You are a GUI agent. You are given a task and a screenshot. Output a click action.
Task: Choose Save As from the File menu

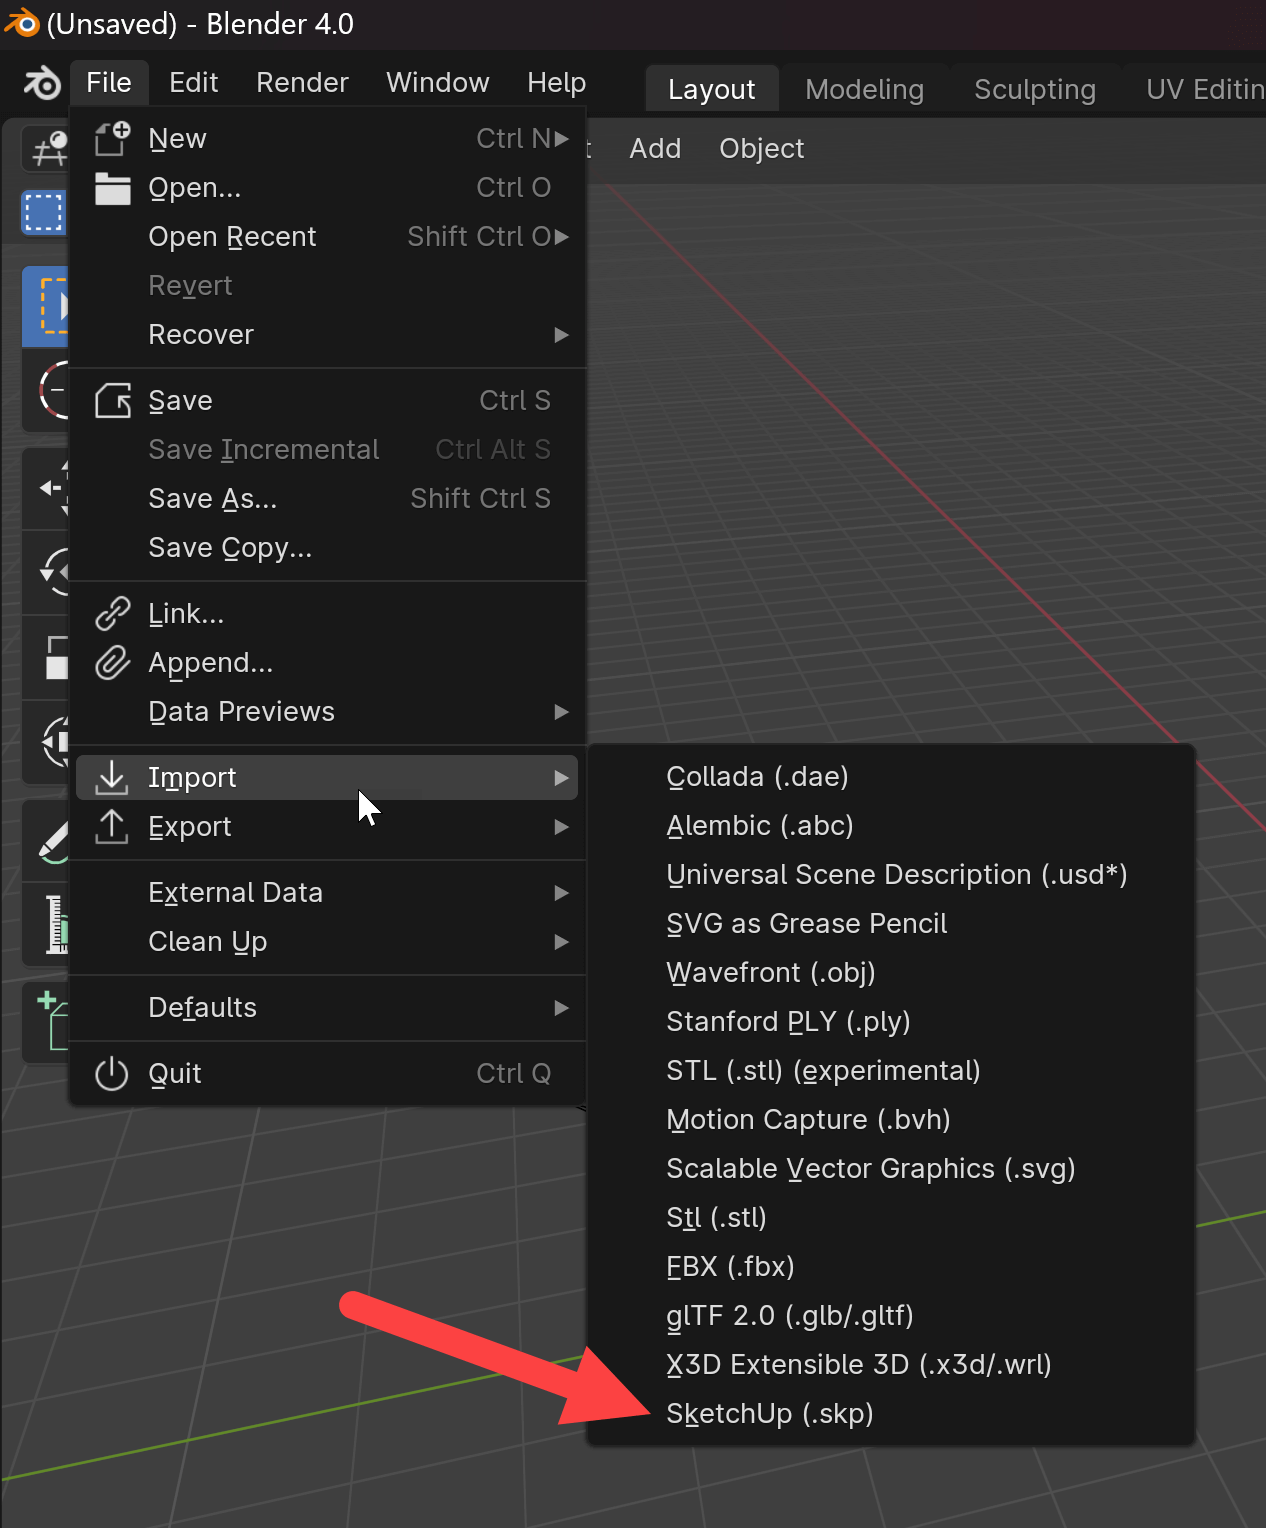[x=212, y=498]
